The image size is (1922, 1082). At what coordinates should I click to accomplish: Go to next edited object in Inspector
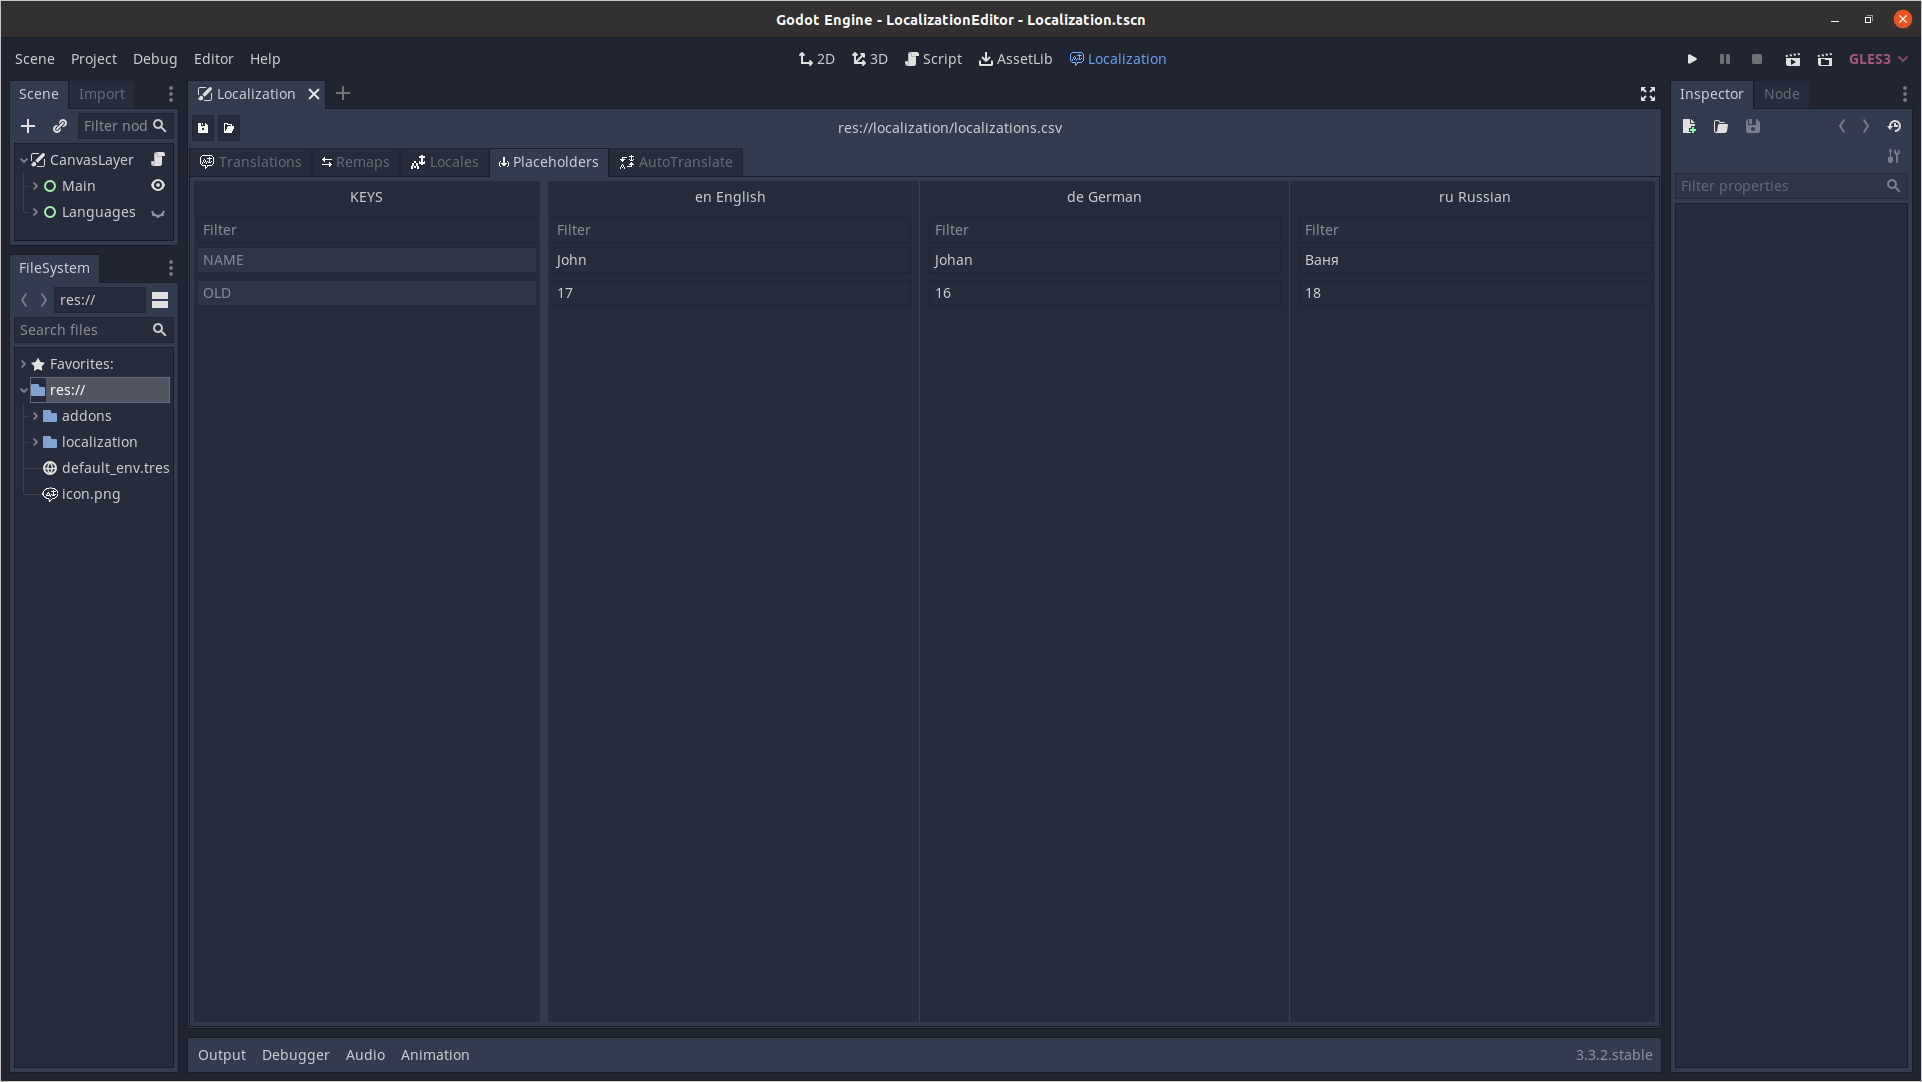click(1866, 127)
